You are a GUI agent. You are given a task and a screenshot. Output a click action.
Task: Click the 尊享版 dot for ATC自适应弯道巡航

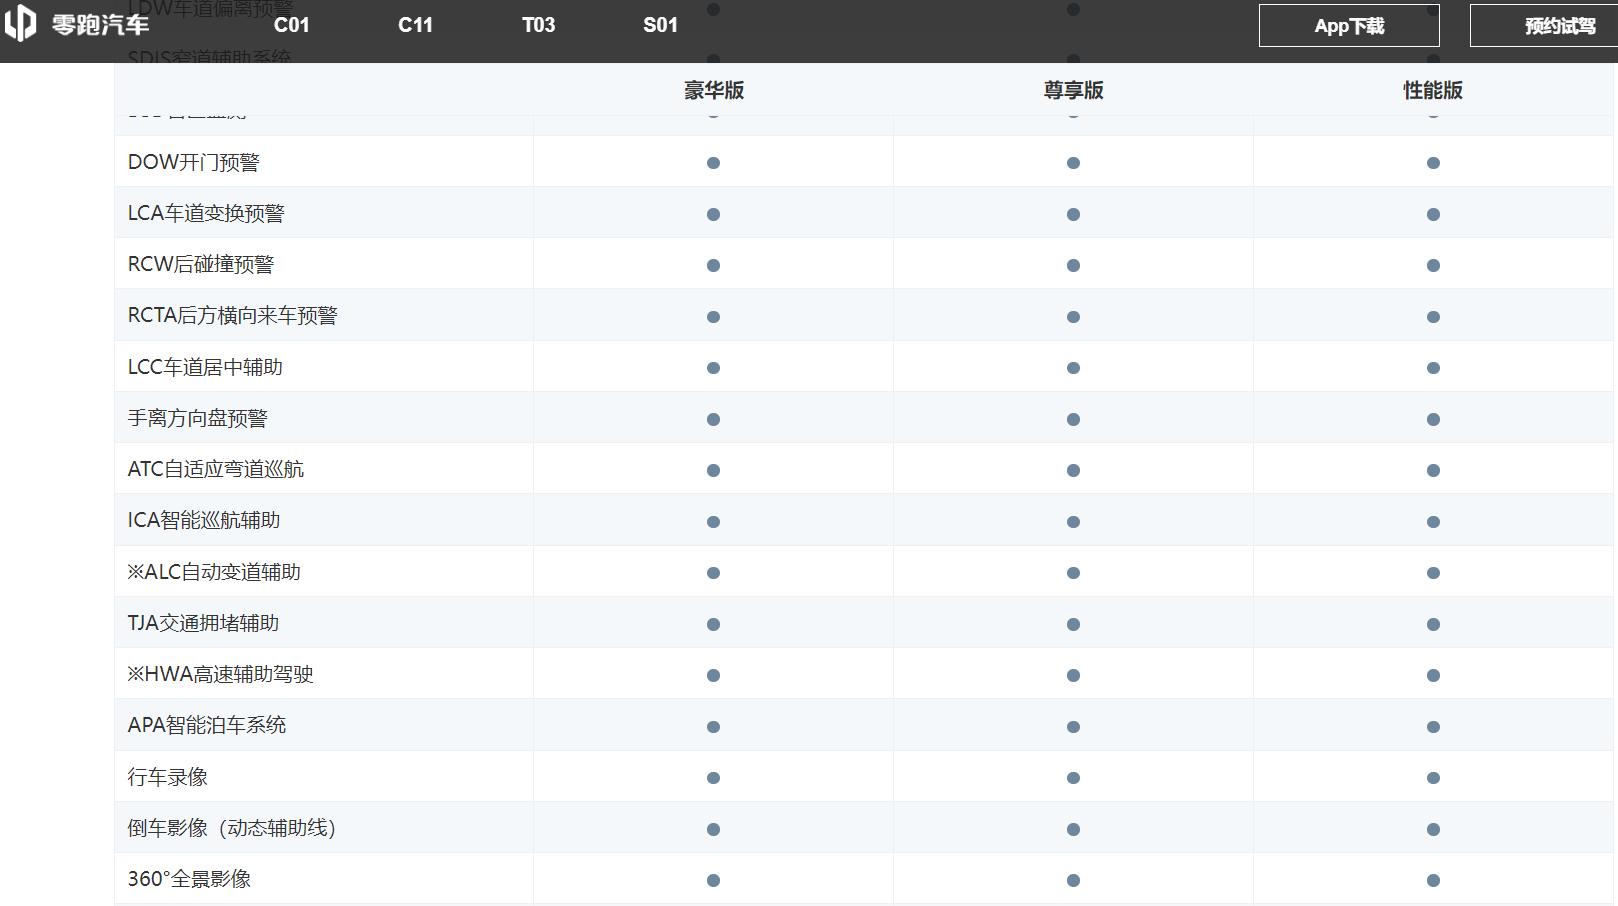click(x=1073, y=470)
